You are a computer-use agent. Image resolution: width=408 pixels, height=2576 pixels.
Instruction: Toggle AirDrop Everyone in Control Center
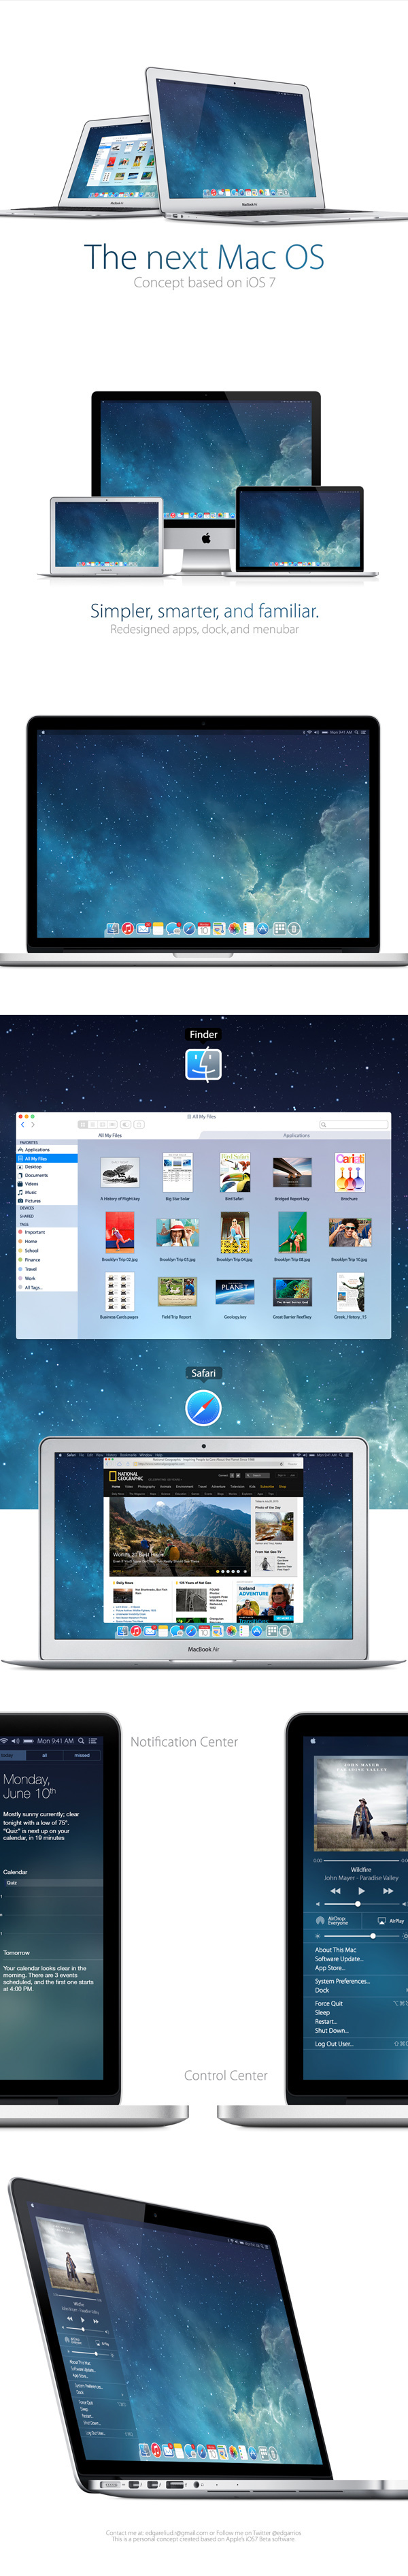click(x=334, y=1921)
